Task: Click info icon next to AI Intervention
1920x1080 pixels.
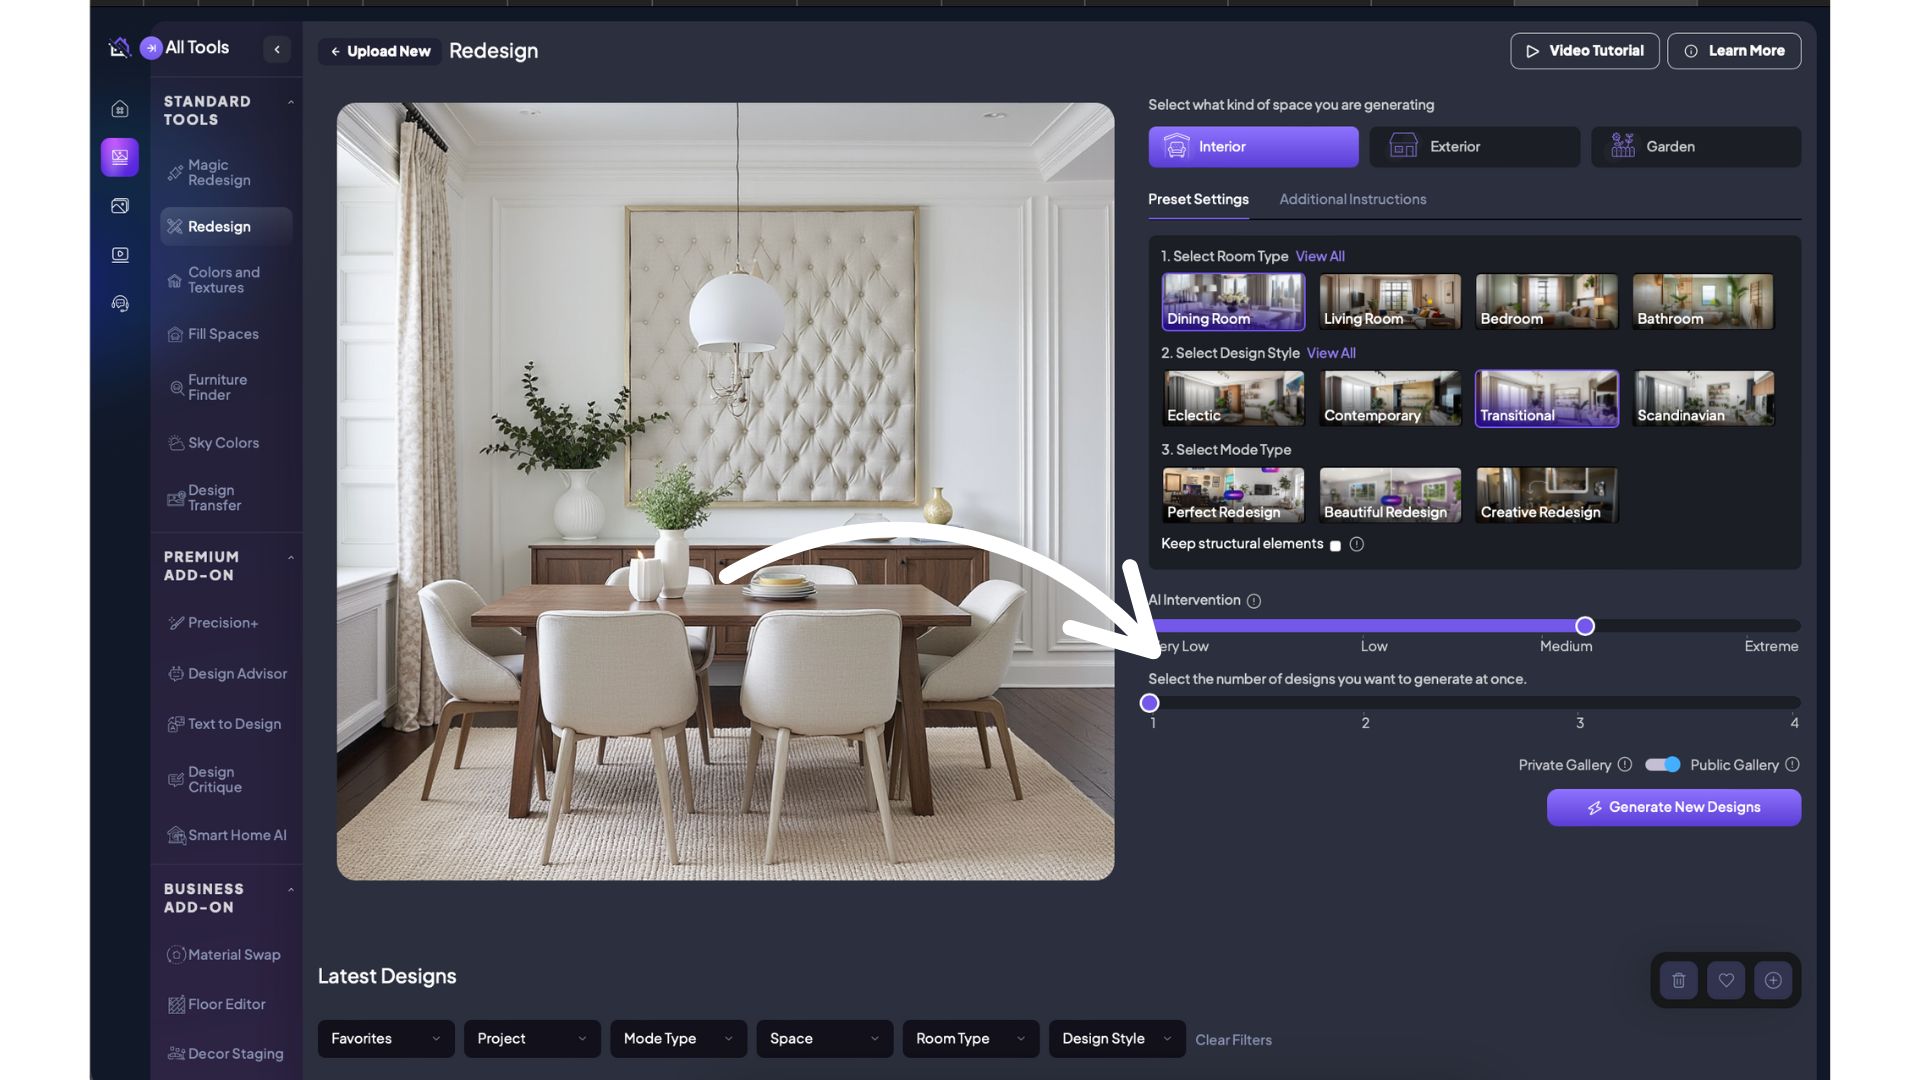Action: click(1254, 601)
